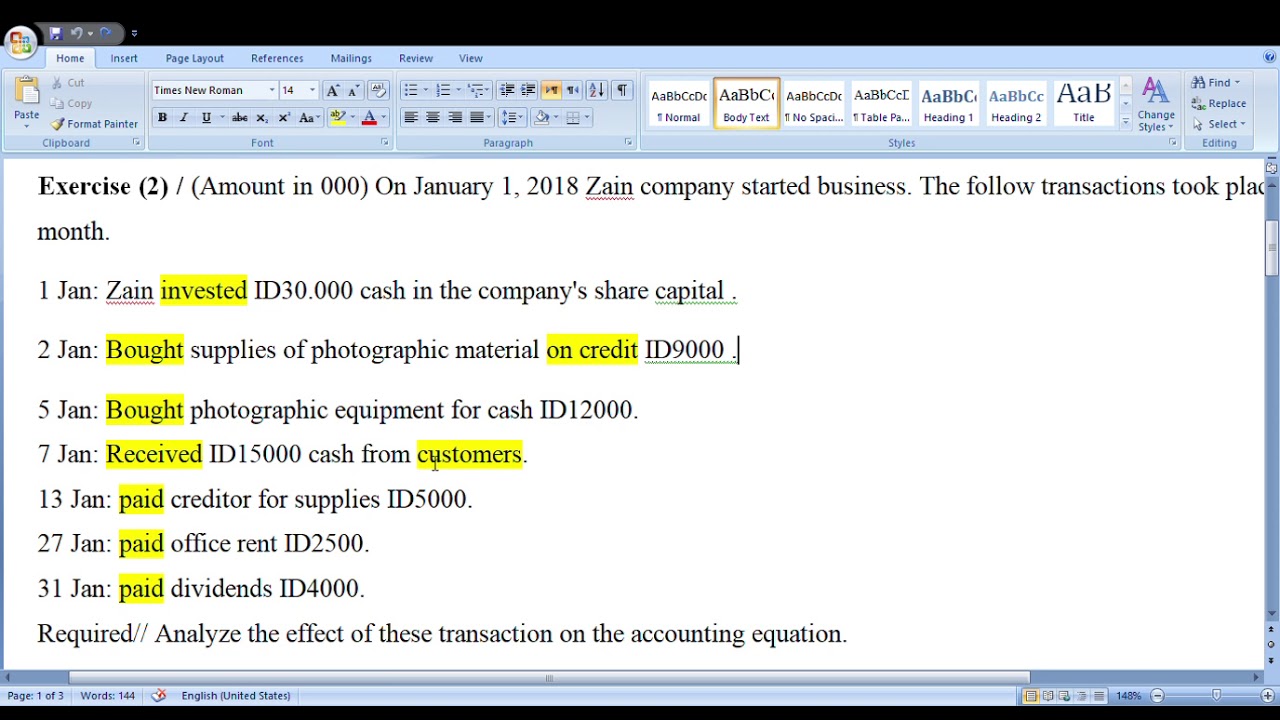1280x720 pixels.
Task: Switch to Full Screen Reading view
Action: pyautogui.click(x=1048, y=695)
